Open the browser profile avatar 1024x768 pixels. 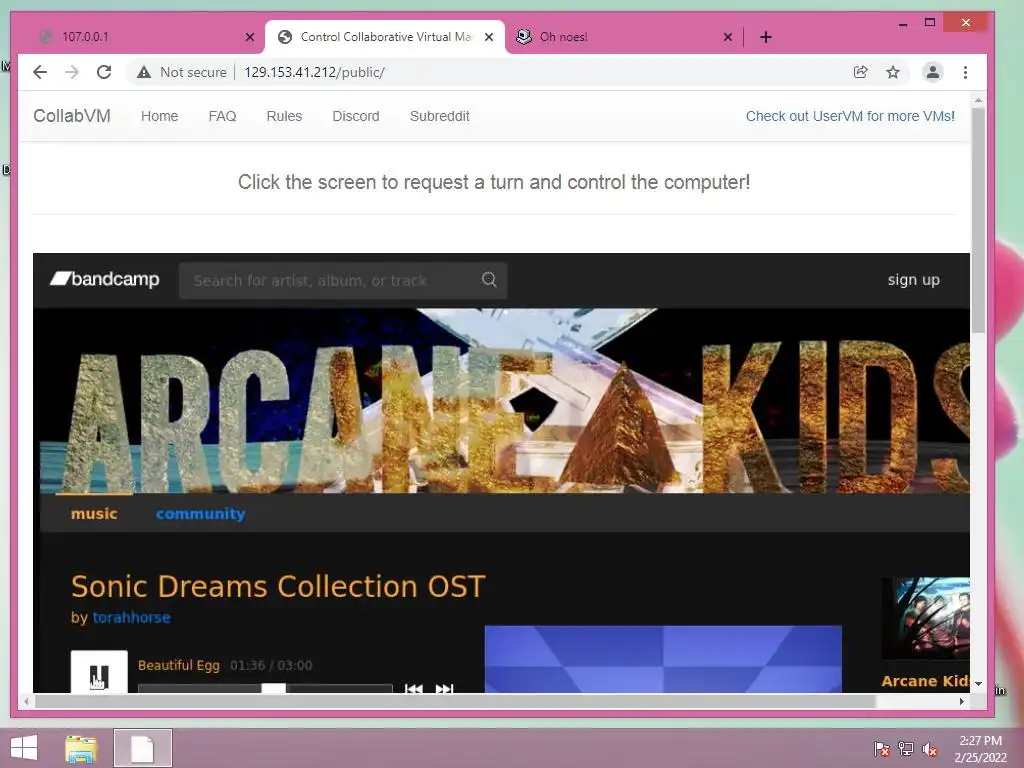click(x=933, y=72)
